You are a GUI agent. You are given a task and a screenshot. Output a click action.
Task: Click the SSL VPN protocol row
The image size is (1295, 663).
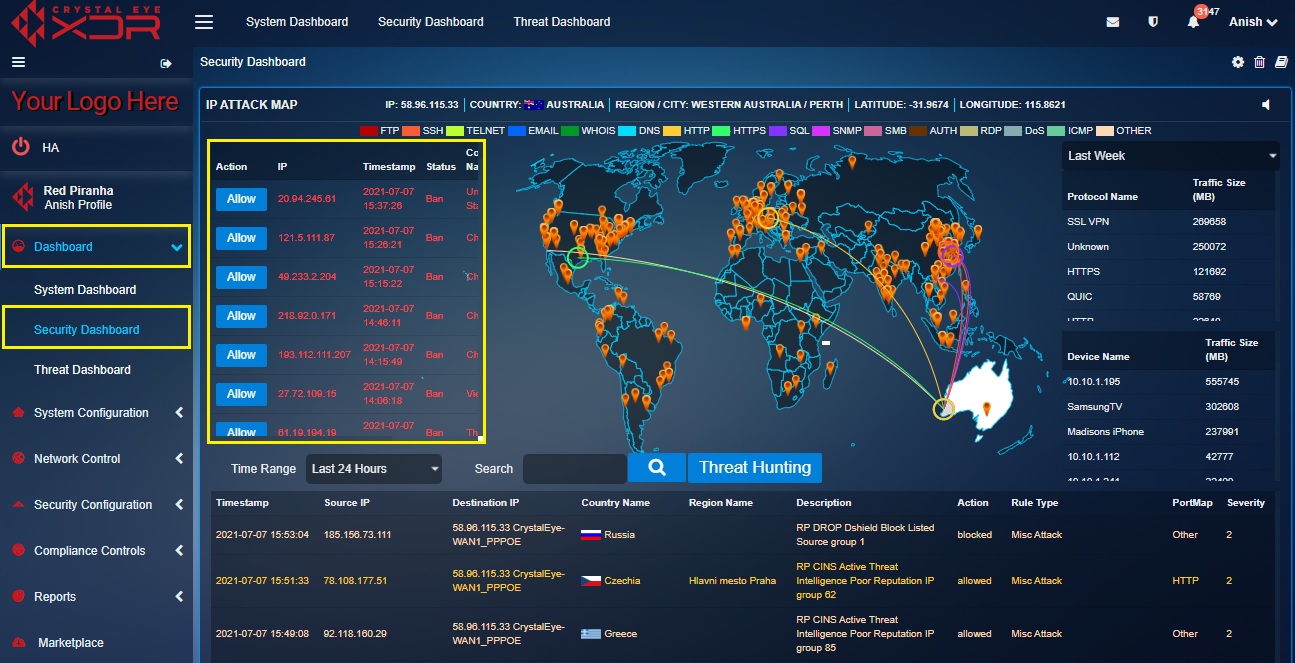click(x=1170, y=222)
